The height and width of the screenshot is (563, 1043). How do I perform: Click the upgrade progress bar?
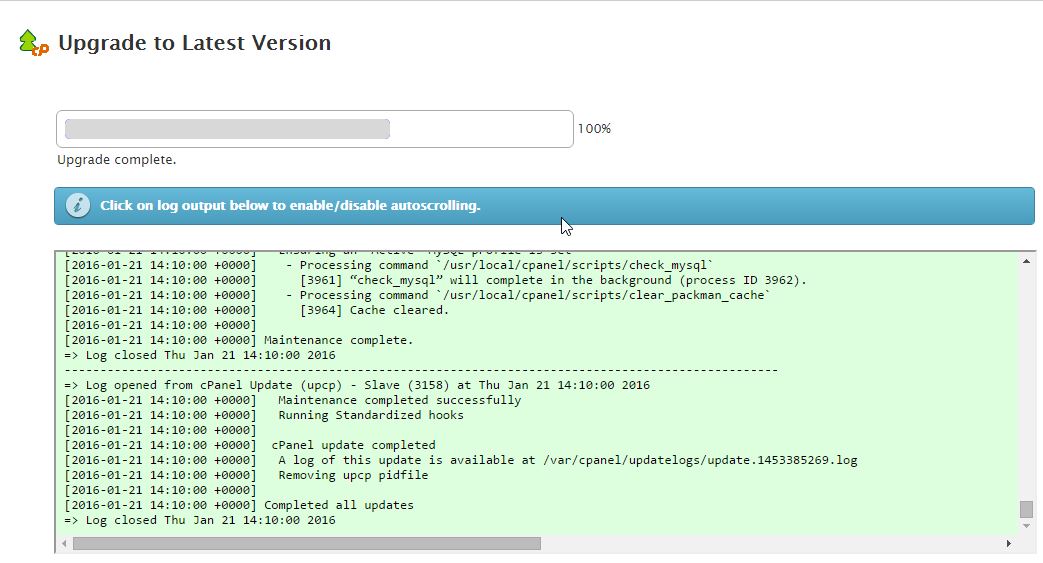[315, 129]
